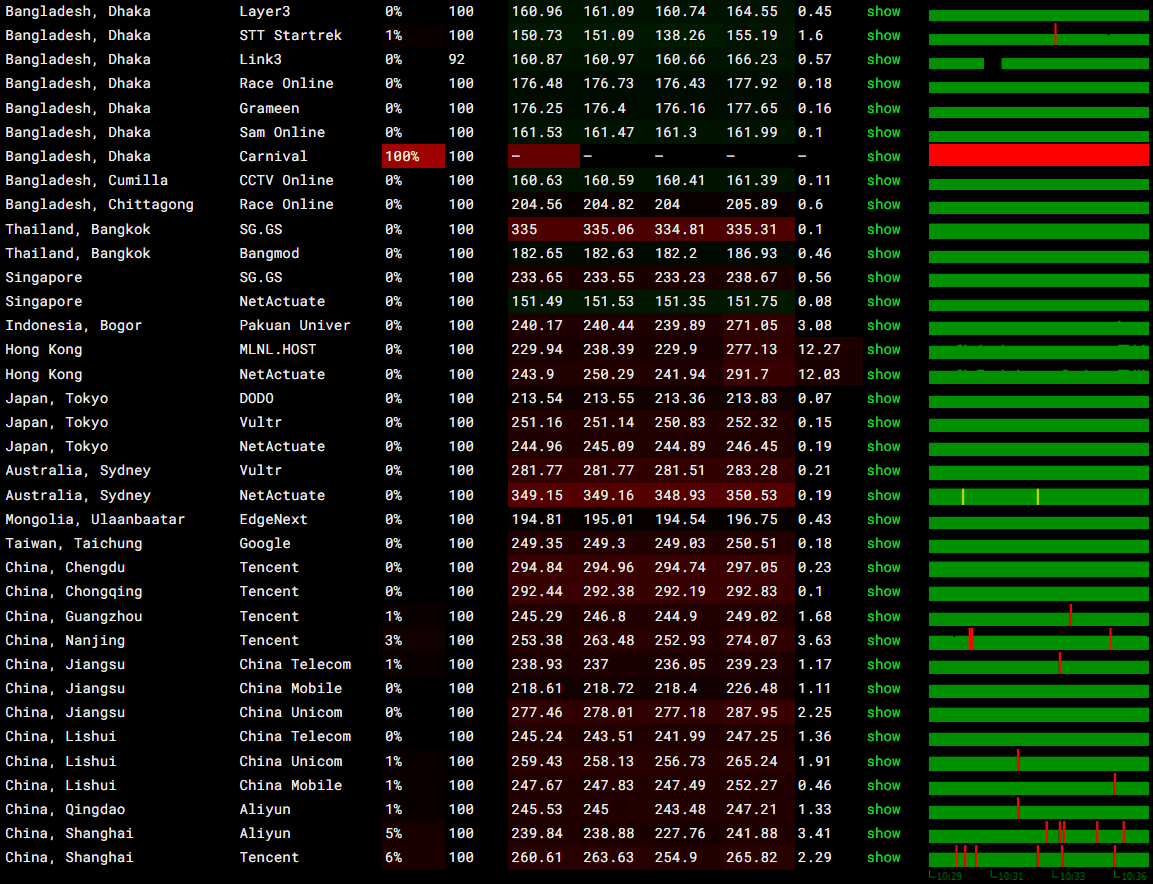Image resolution: width=1153 pixels, height=884 pixels.
Task: Click Nanjing Tencent timeline graph
Action: [1038, 640]
